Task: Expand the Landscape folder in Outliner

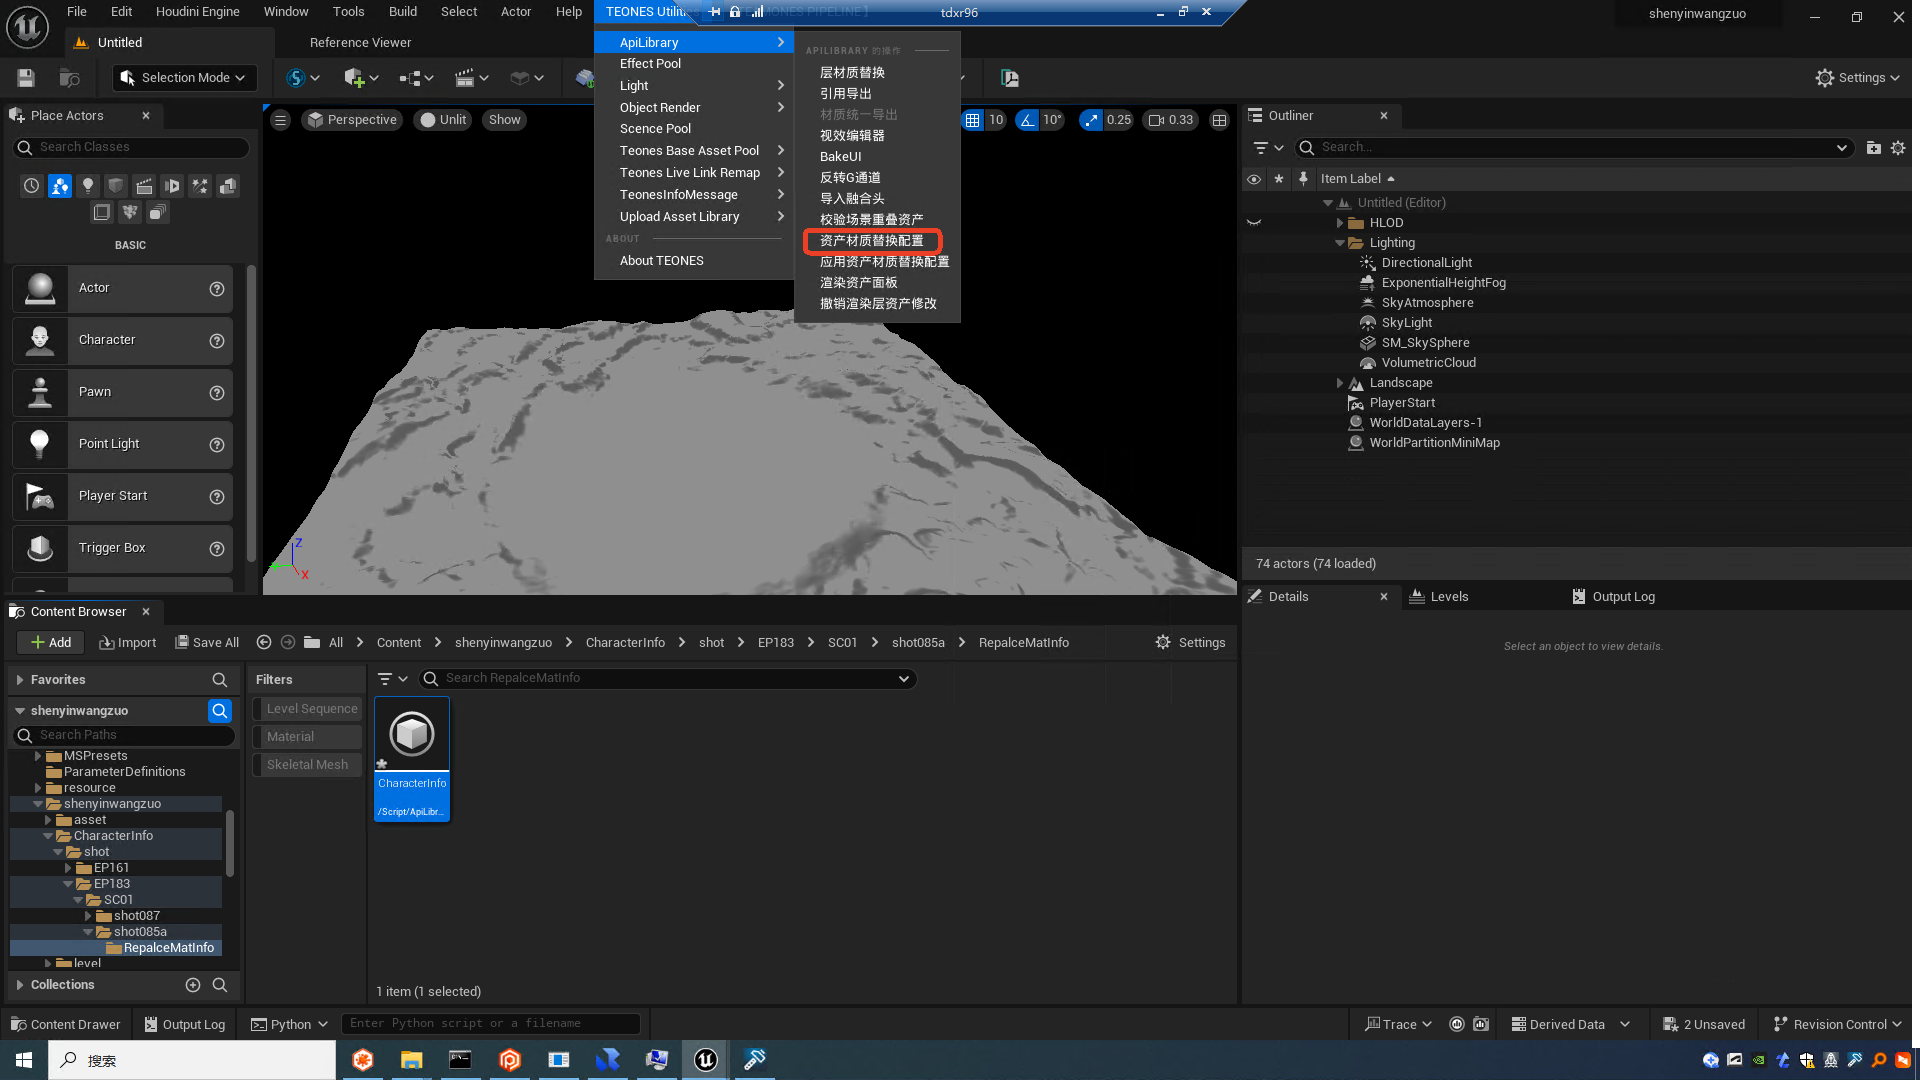Action: point(1339,383)
